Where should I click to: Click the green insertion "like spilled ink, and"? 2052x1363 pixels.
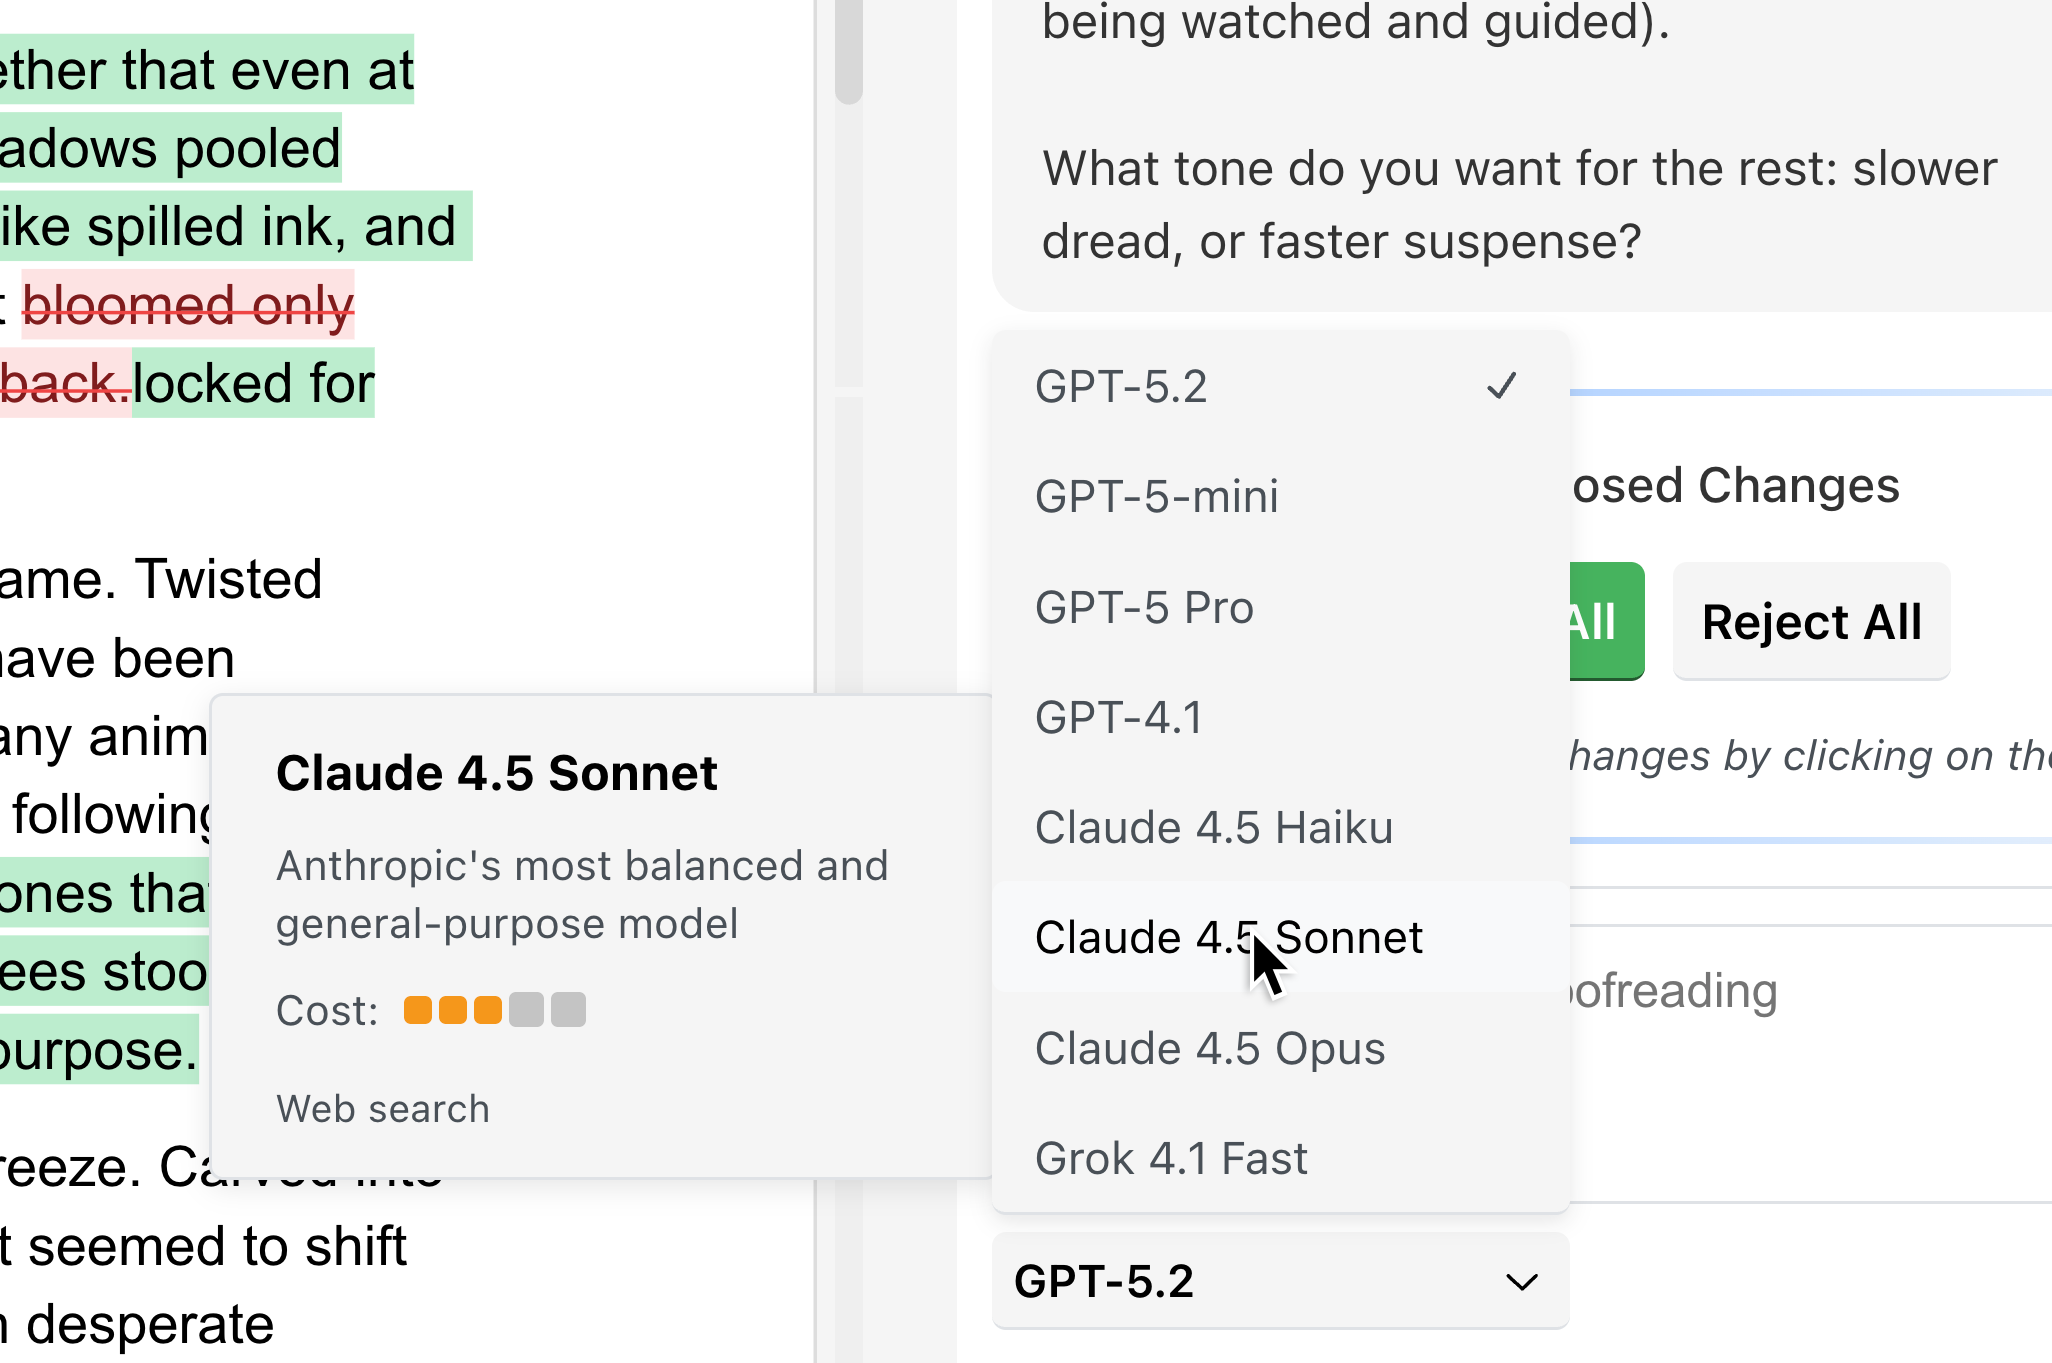click(x=228, y=227)
